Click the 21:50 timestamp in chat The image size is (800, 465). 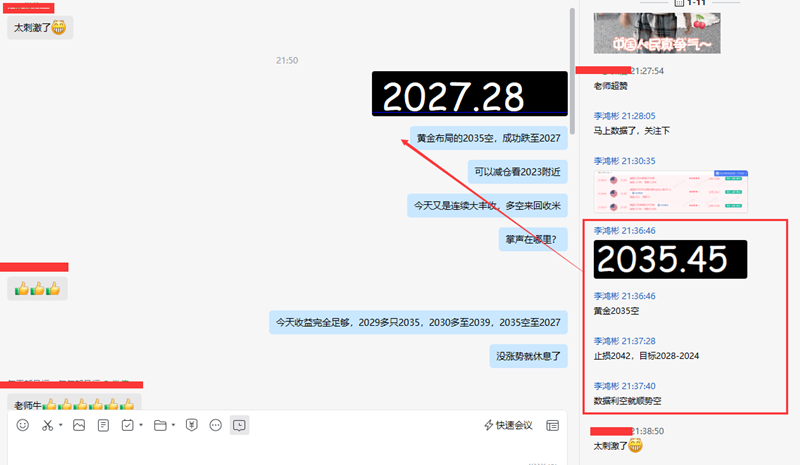(287, 60)
